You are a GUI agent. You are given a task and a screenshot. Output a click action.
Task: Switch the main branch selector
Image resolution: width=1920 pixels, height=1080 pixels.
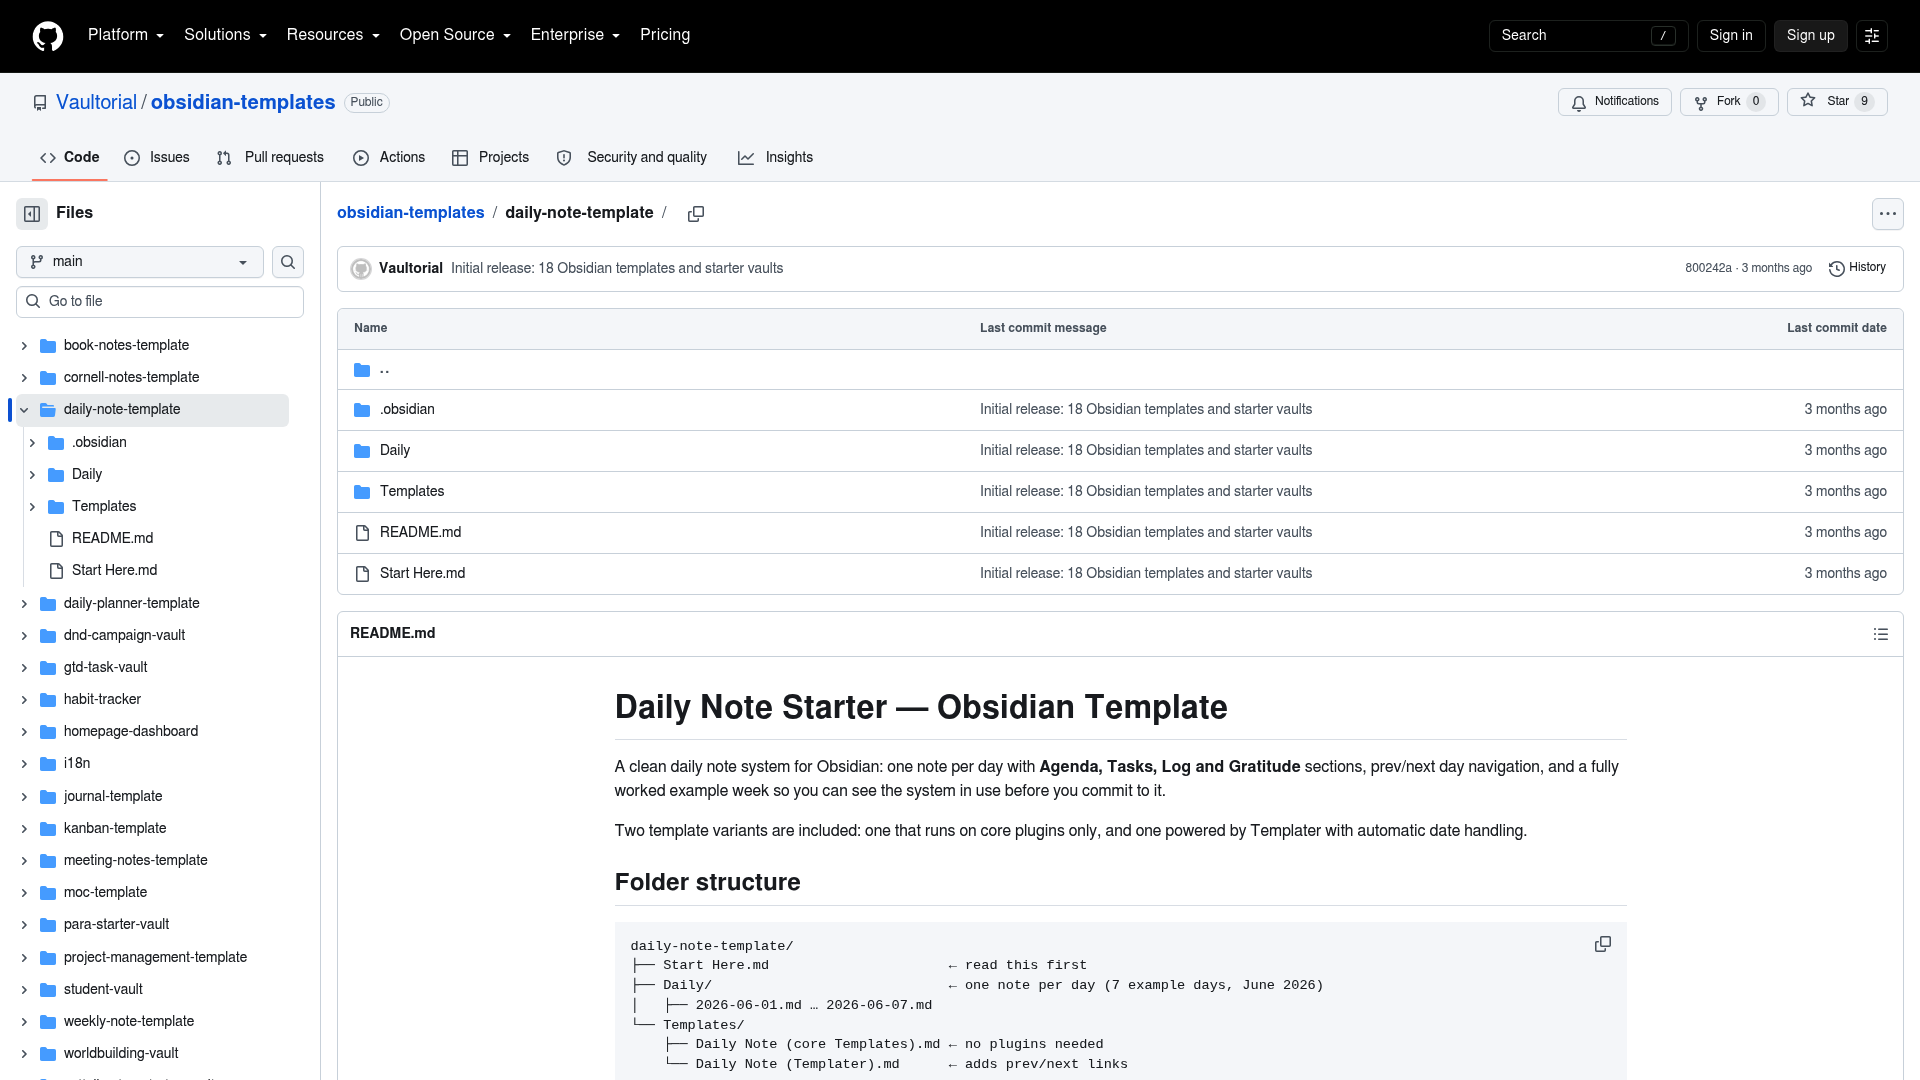140,262
